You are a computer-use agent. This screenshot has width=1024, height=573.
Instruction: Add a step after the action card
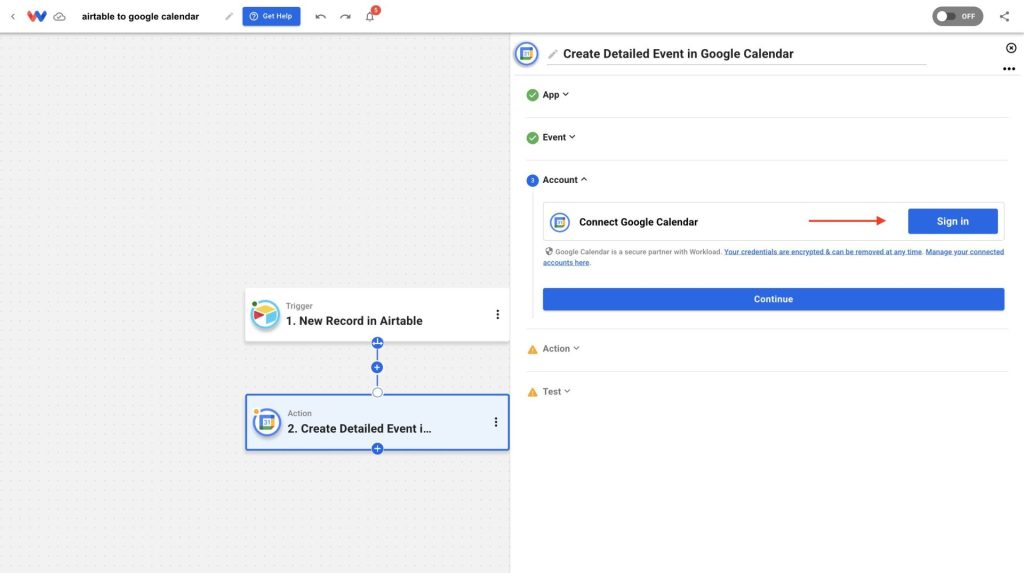click(377, 449)
